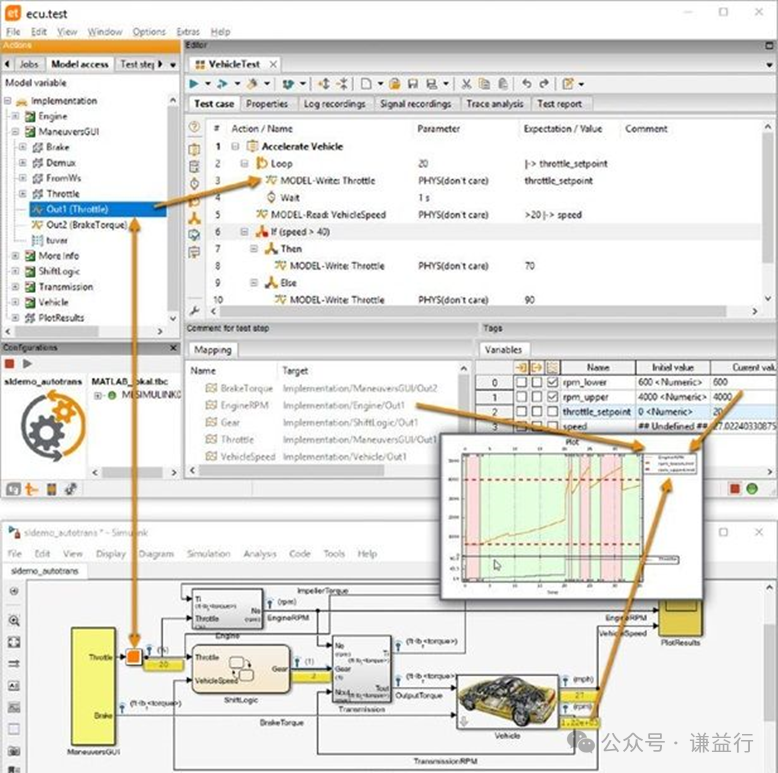Collapse the If (speed > 40) step
Screen dimensions: 778x773
pyautogui.click(x=244, y=232)
